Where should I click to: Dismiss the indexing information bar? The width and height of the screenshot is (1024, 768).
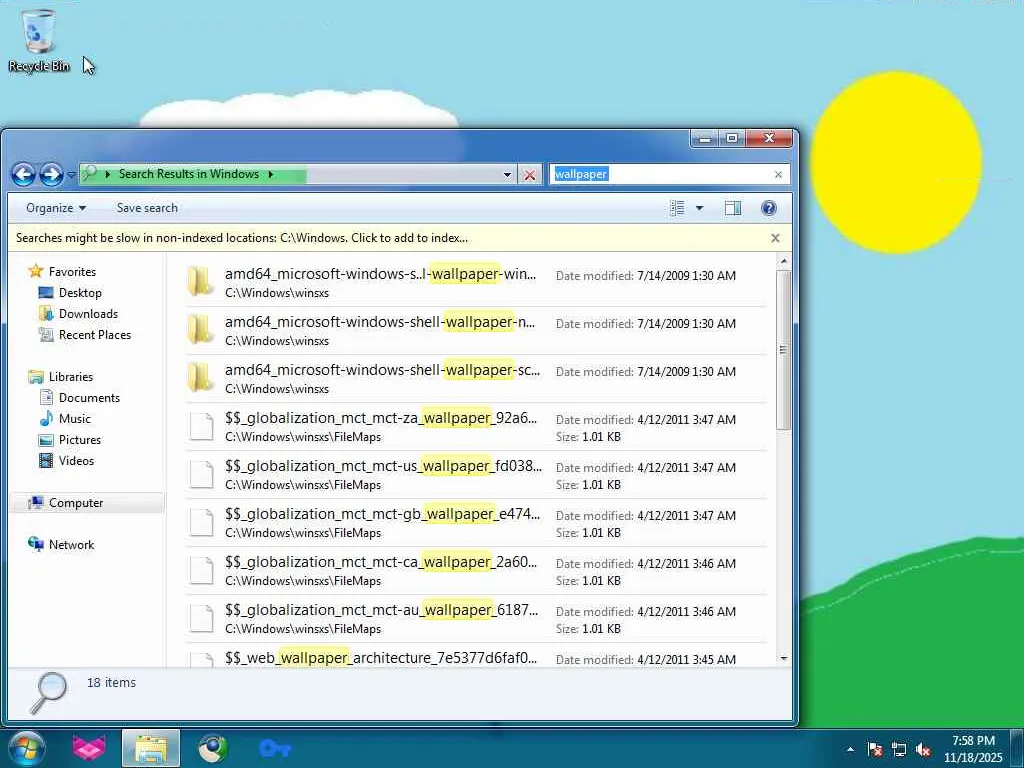(775, 238)
